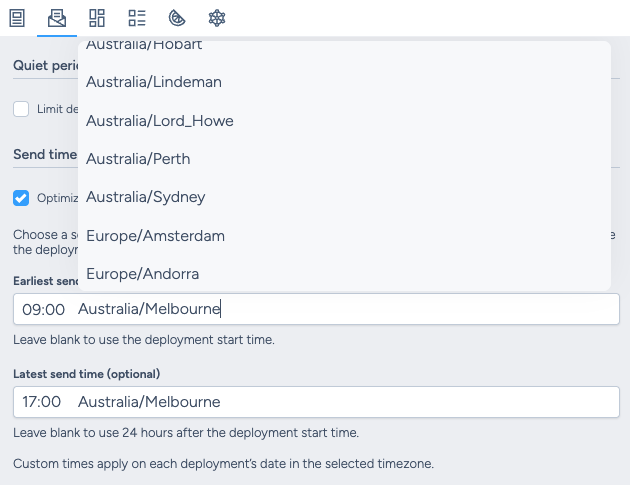Click the 'Custom times apply' note
The image size is (630, 485).
tap(223, 464)
